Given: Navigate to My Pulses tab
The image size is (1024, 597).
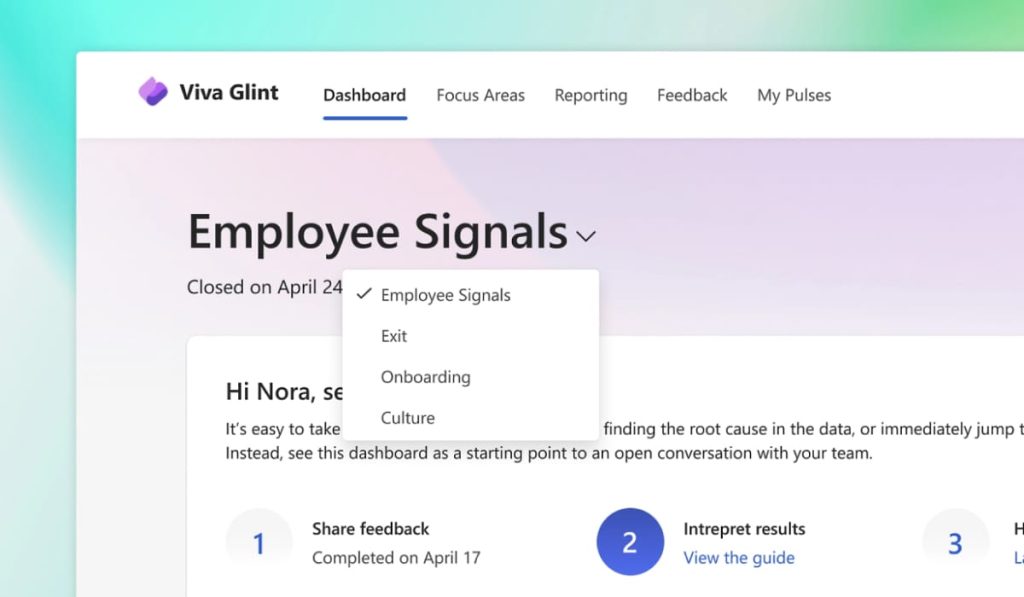Looking at the screenshot, I should point(793,95).
